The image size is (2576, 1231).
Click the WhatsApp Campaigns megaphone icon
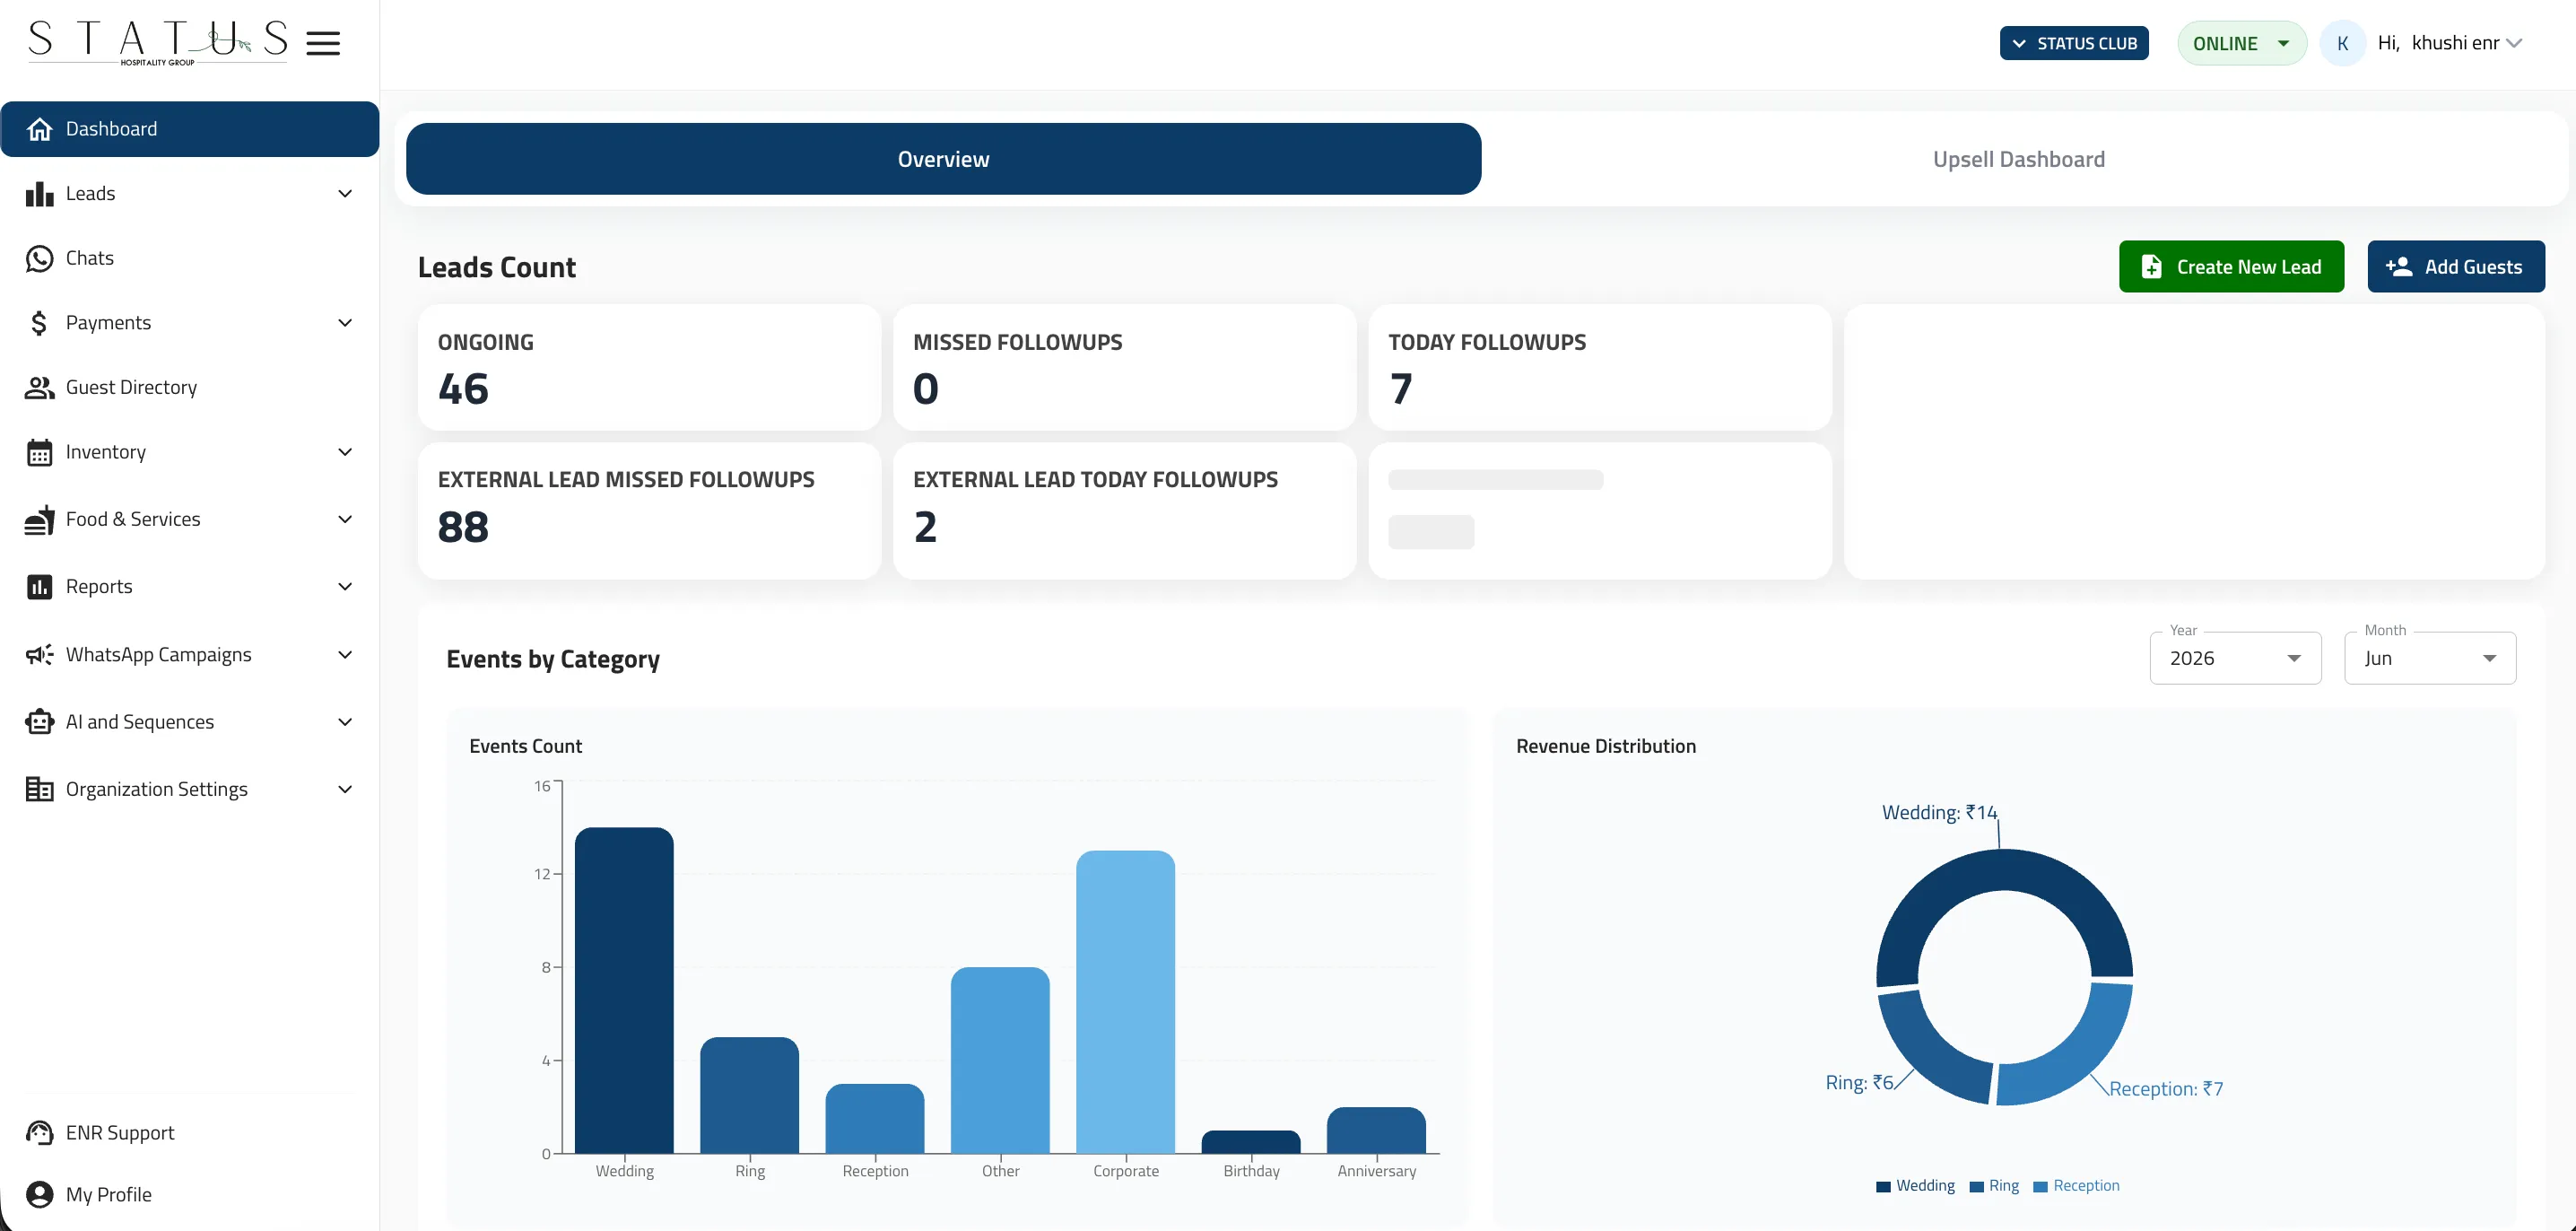[39, 654]
